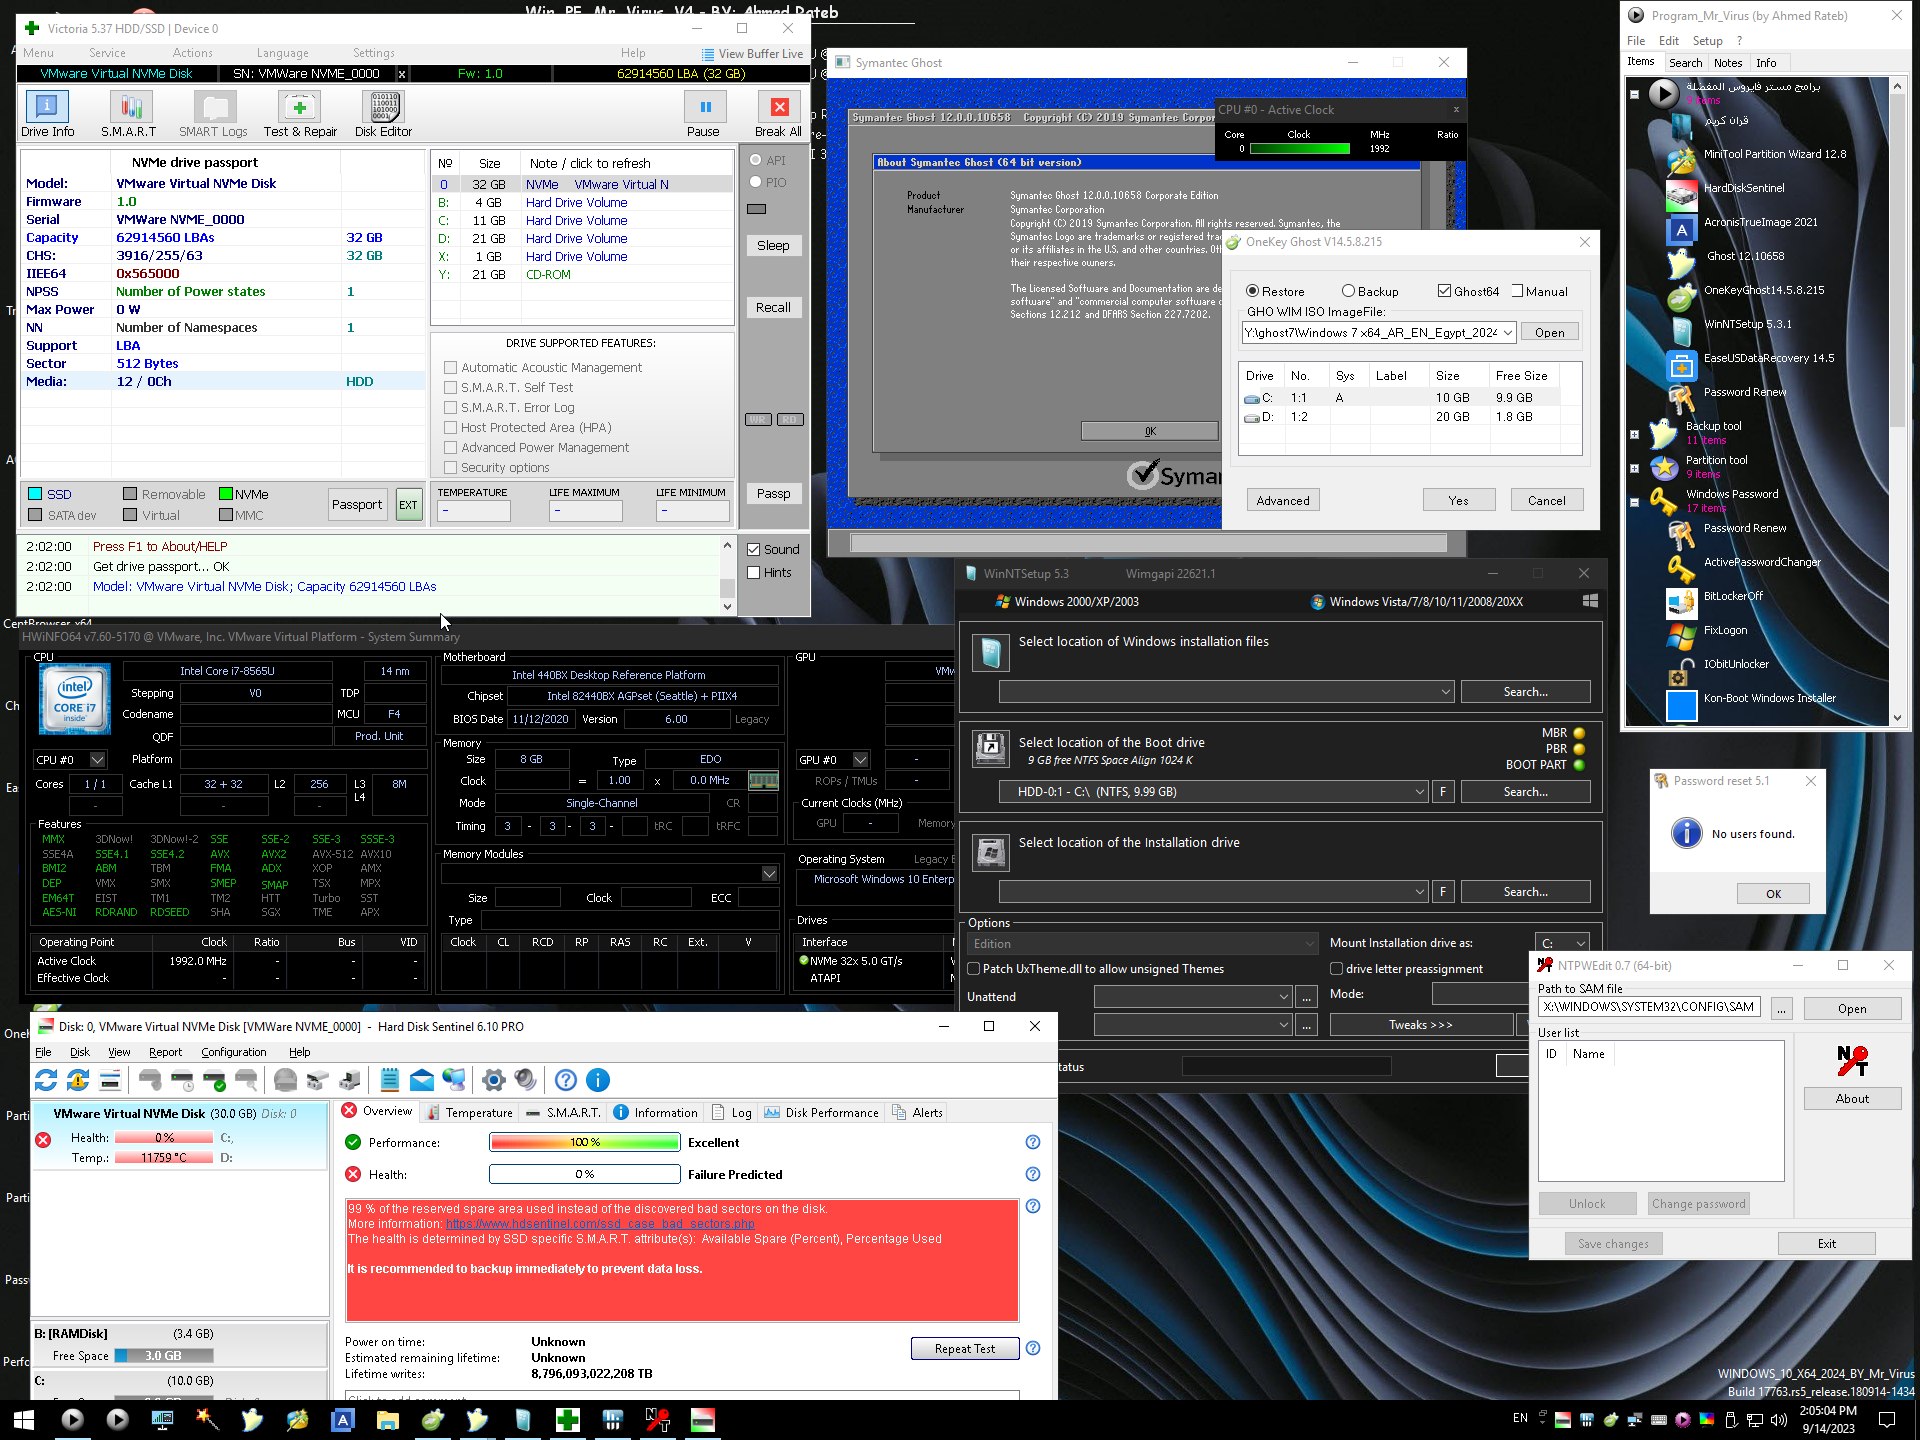Click the Advanced button in OneKey Ghost
1920x1440 pixels.
1282,500
